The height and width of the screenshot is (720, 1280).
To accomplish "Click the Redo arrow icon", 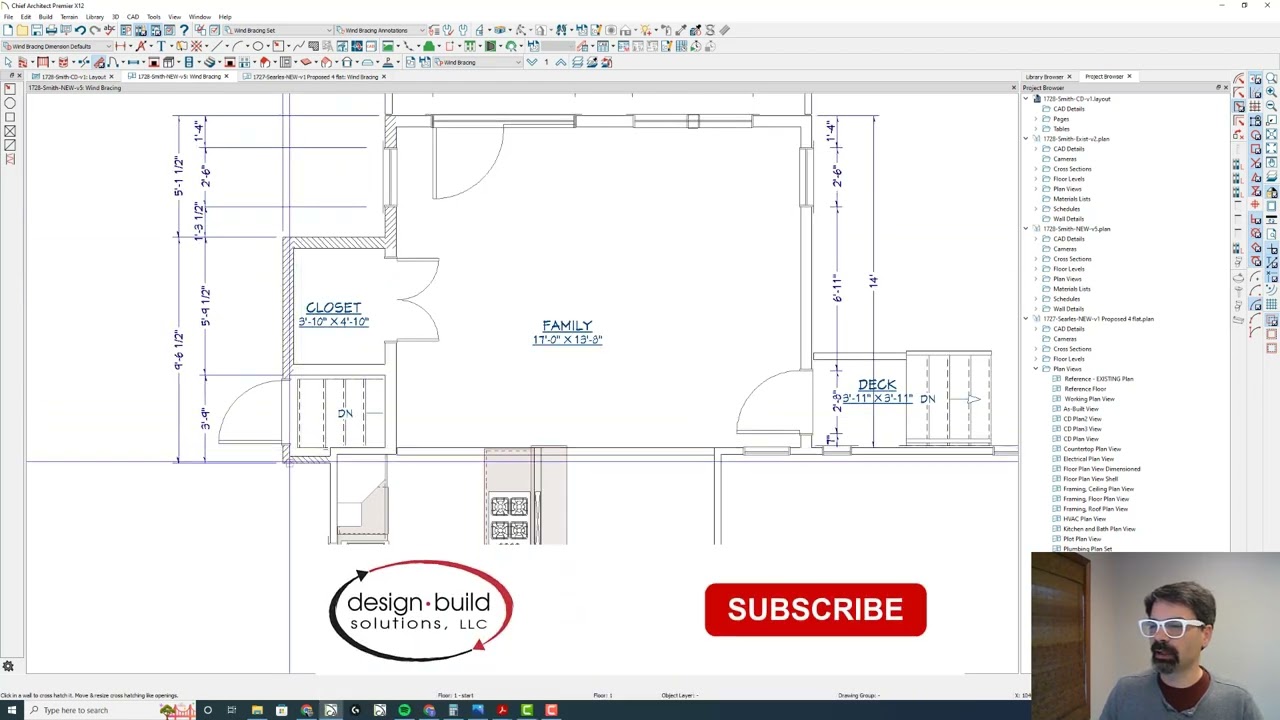I will 94,30.
